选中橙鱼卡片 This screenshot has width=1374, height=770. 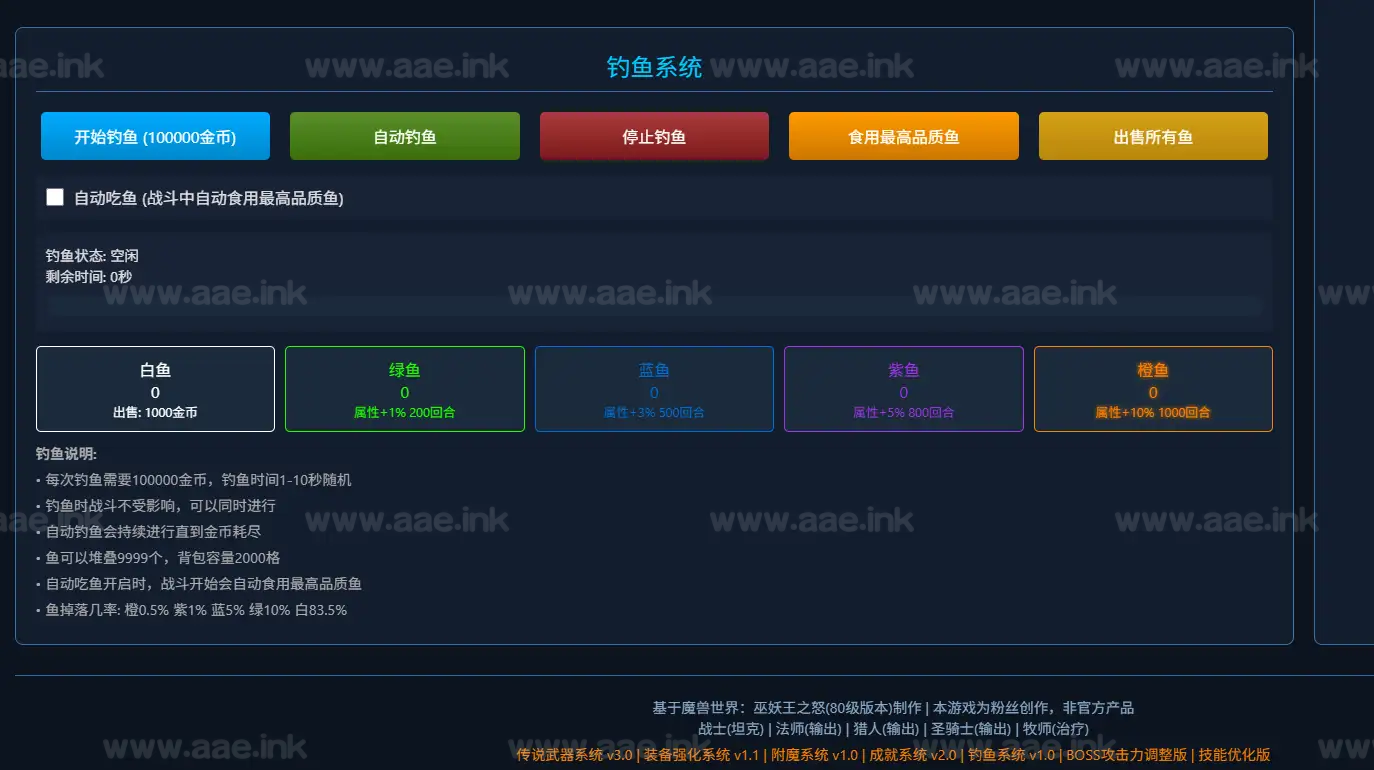[x=1152, y=389]
